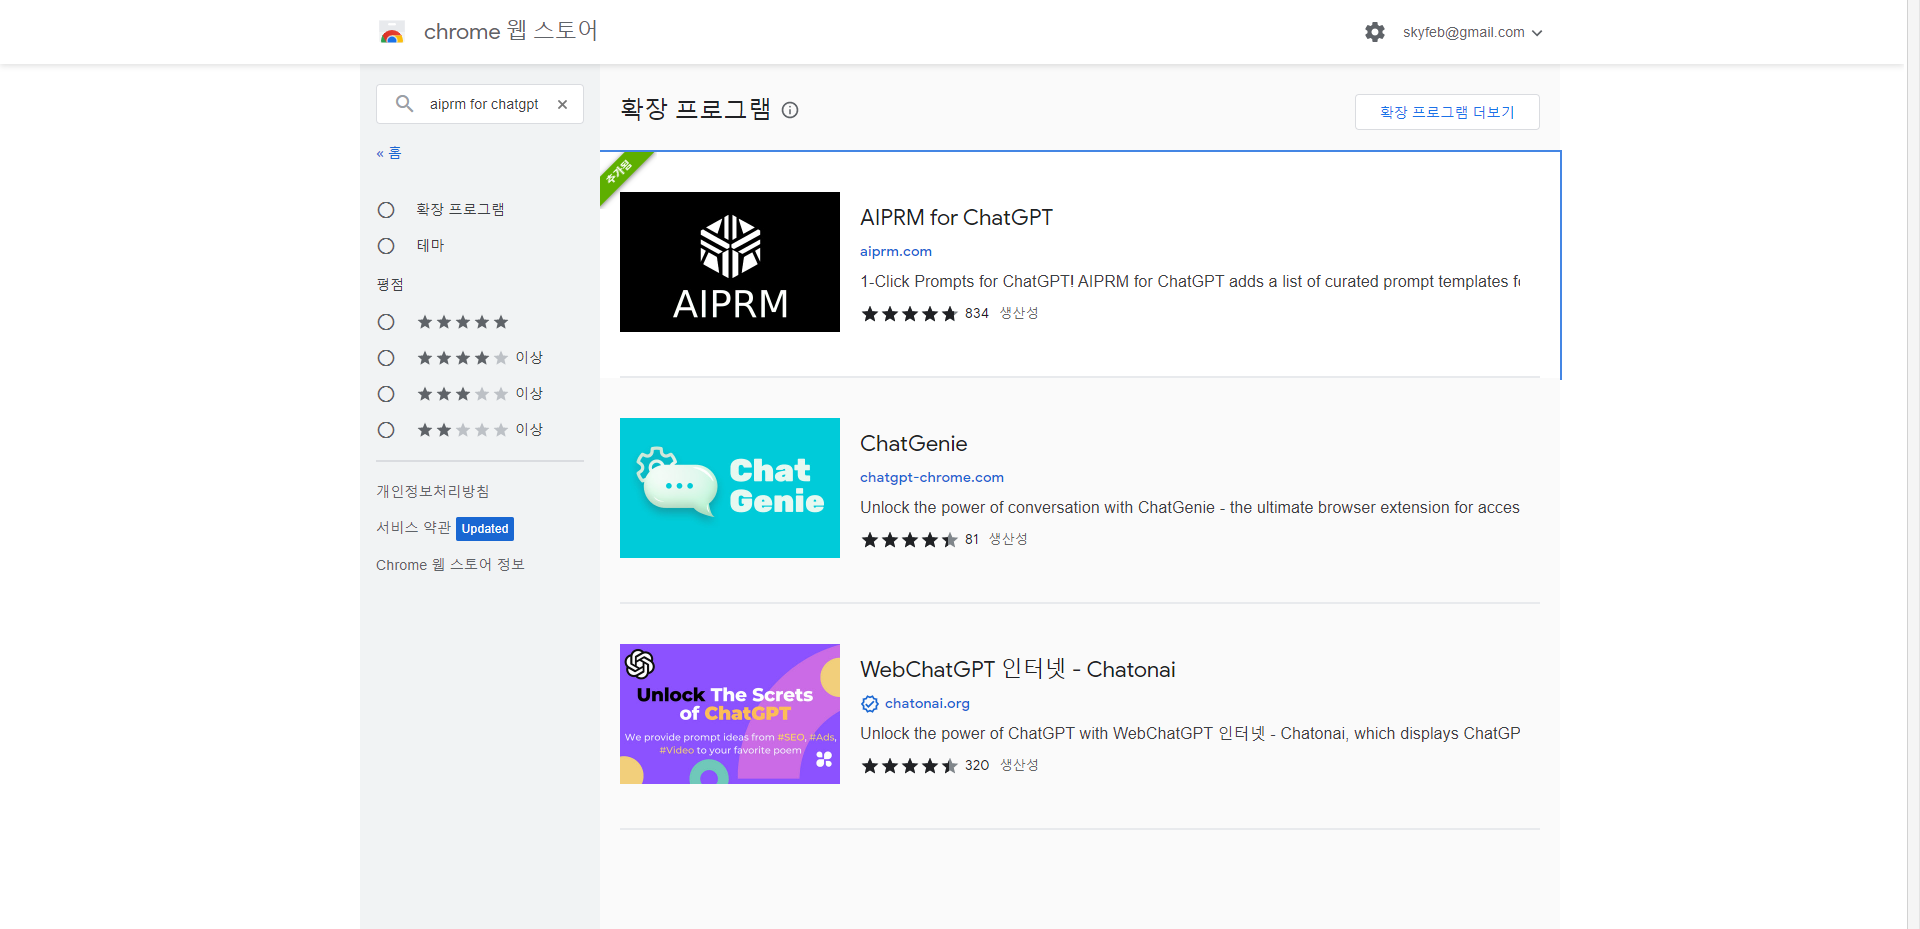Filter by two stars 이상 radio

pyautogui.click(x=386, y=430)
